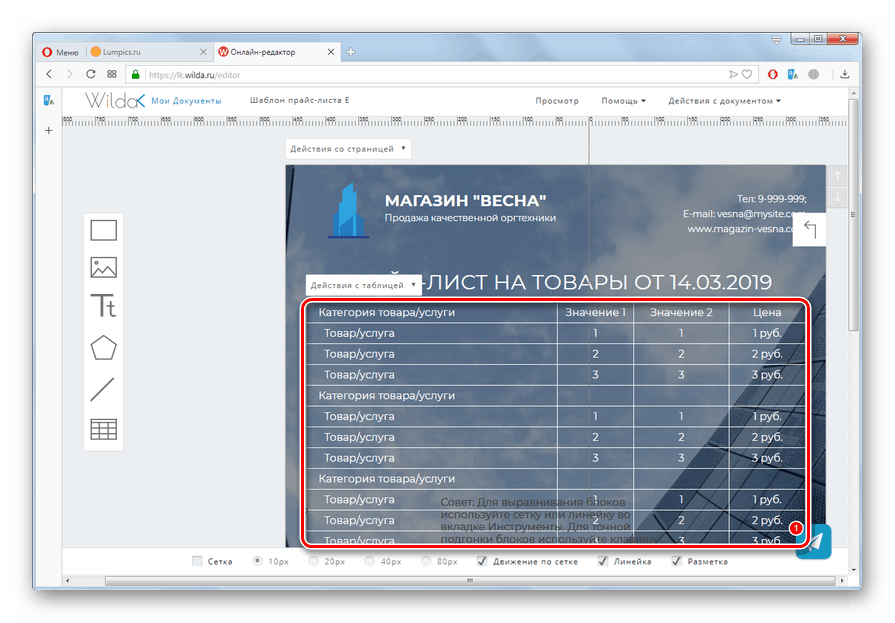
Task: Go back in browser history
Action: point(50,74)
